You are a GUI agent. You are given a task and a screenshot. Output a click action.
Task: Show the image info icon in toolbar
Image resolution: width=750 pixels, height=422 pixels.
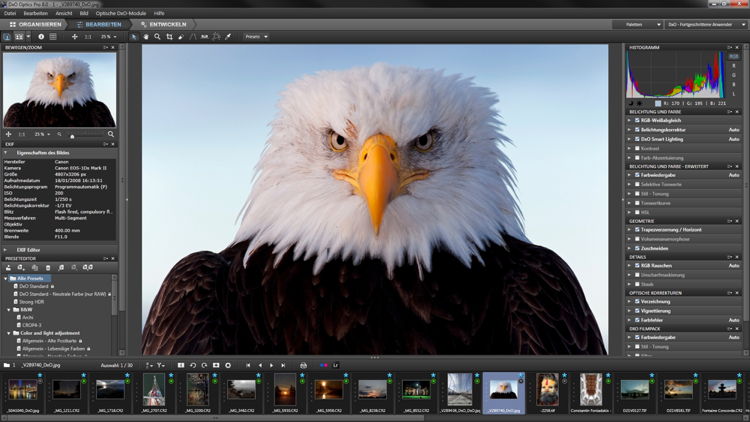41,37
